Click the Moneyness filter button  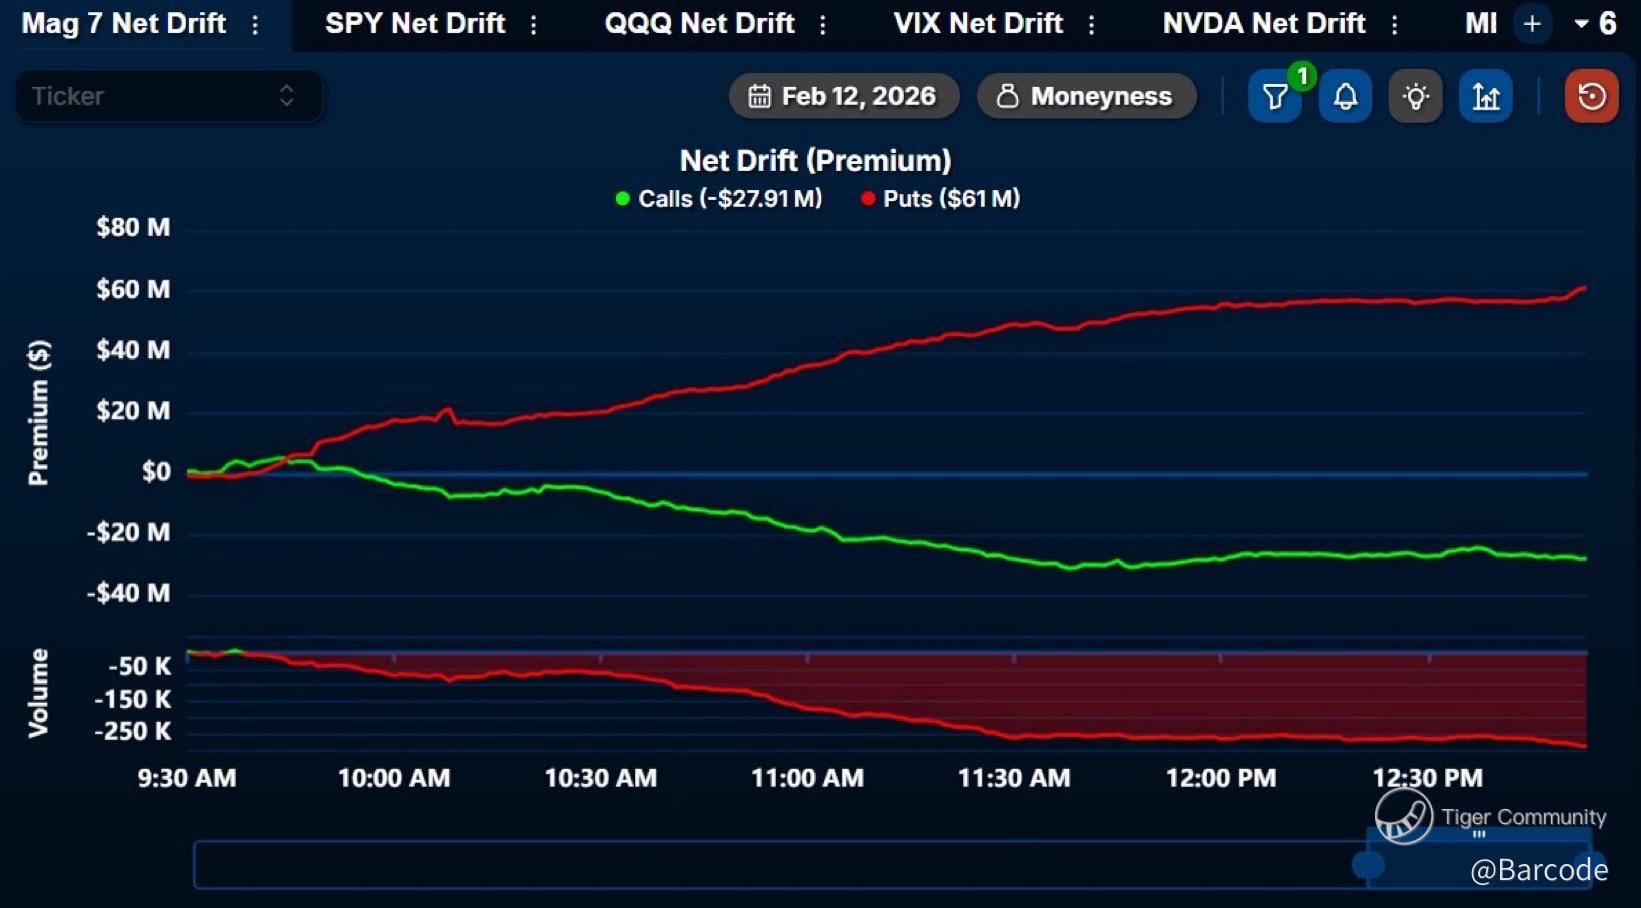1087,96
